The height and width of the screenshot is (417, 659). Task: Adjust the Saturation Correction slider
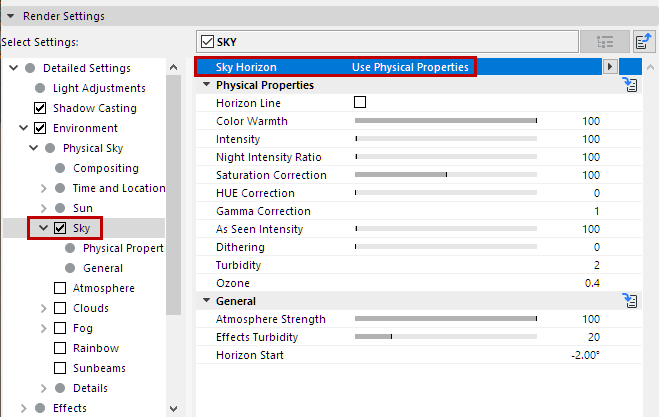tap(446, 175)
